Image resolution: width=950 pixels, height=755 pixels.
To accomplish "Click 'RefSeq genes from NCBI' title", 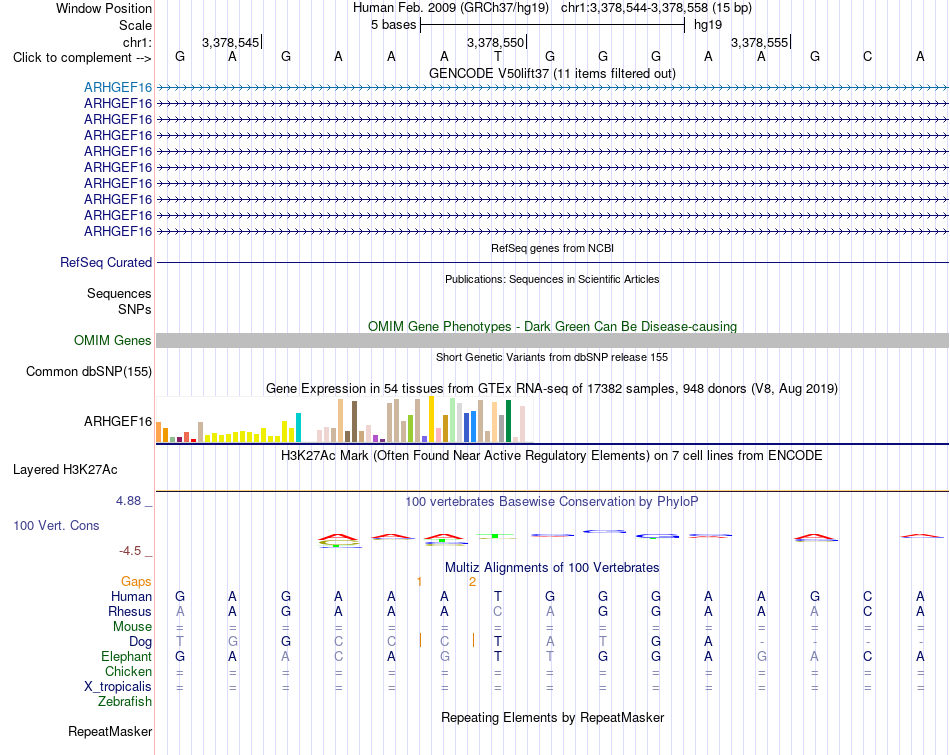I will click(x=552, y=248).
